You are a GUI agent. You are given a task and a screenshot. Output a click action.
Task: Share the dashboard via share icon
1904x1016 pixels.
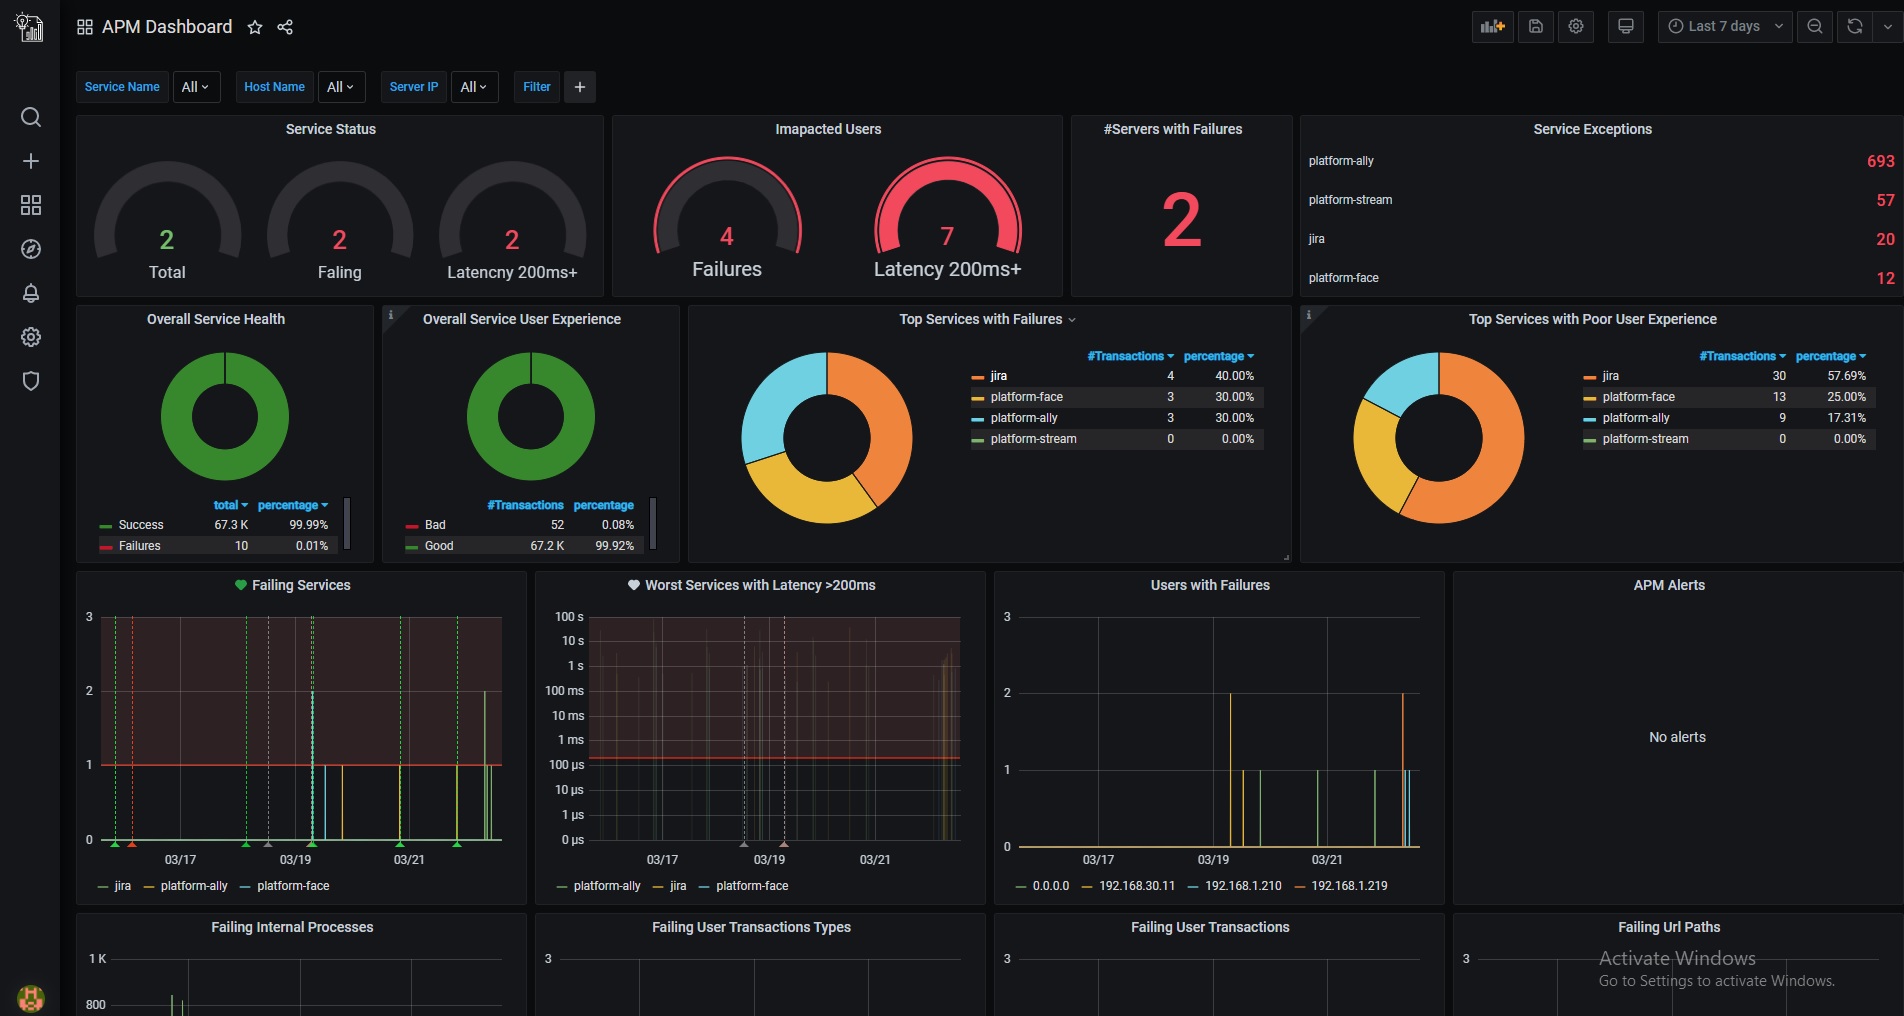click(x=285, y=27)
